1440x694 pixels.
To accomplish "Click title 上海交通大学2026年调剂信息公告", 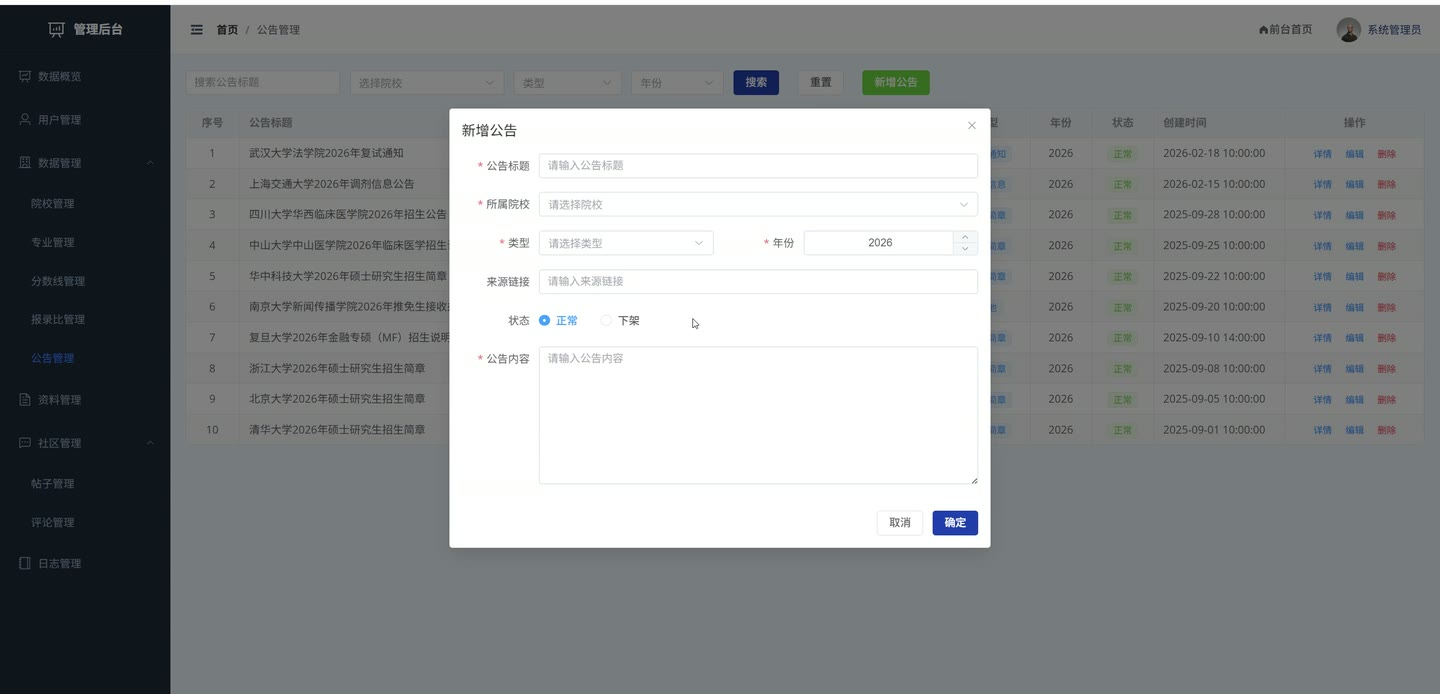I will click(x=331, y=184).
